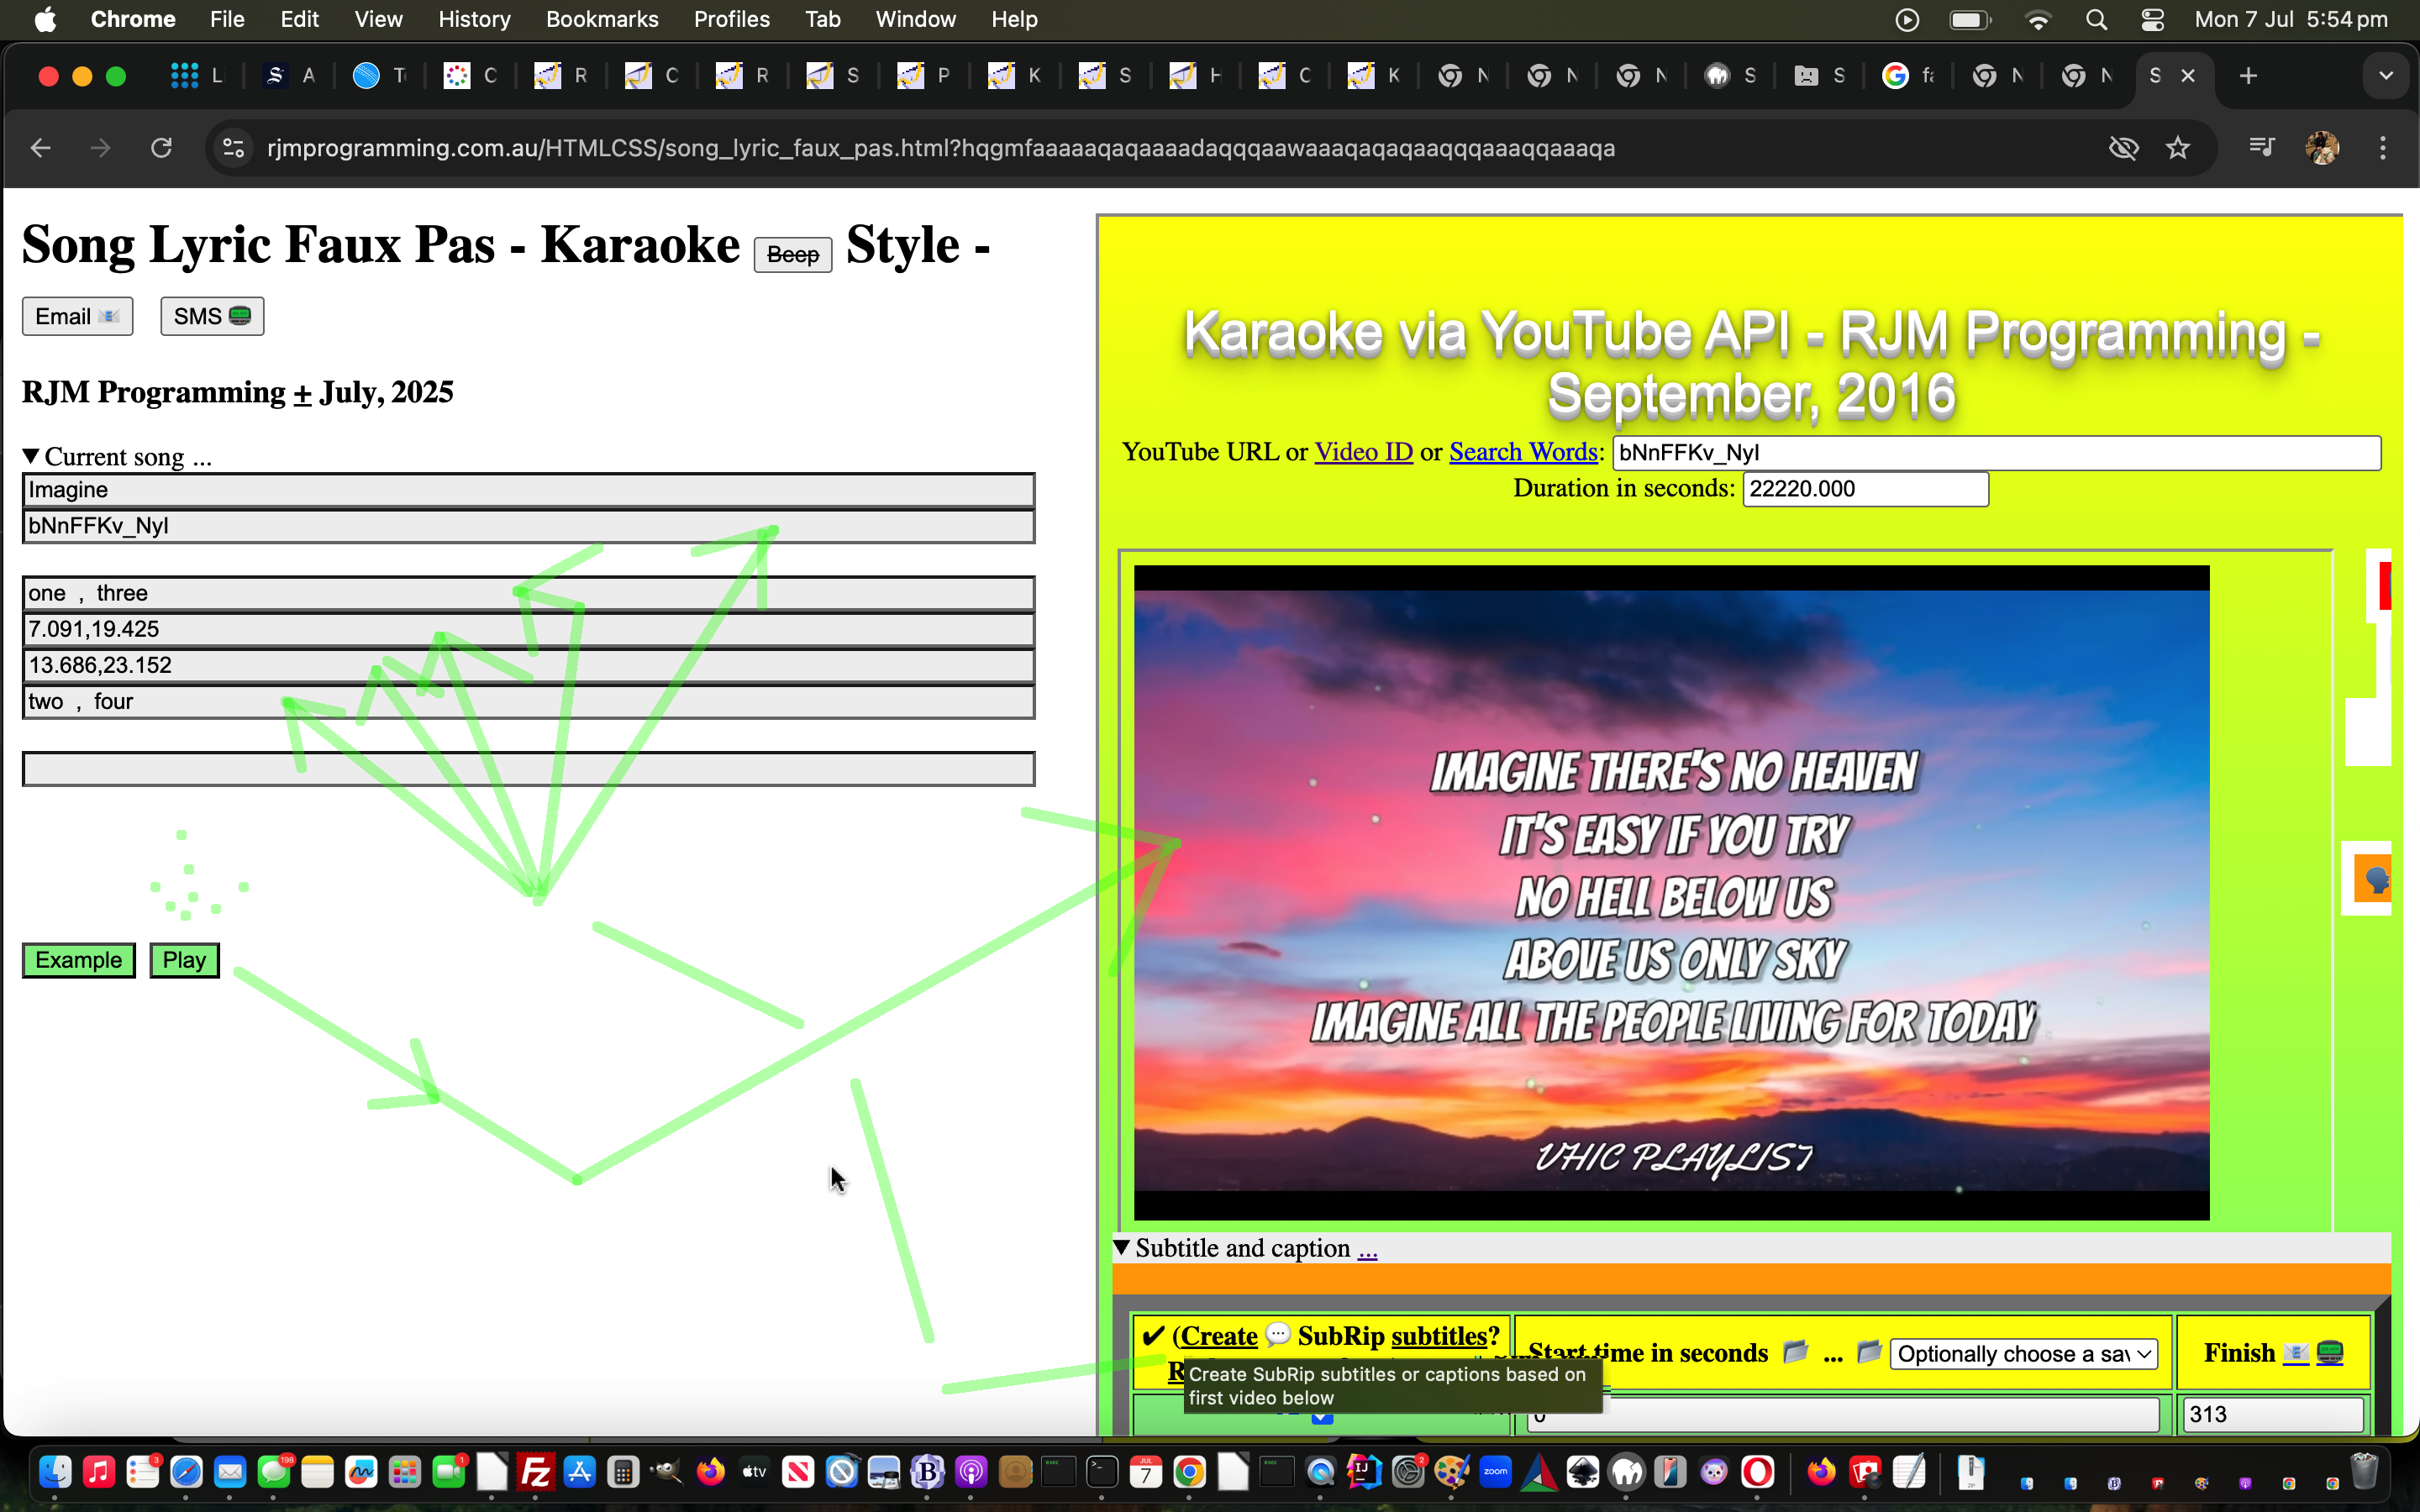
Task: Open Finder from the Dock
Action: pos(55,1472)
